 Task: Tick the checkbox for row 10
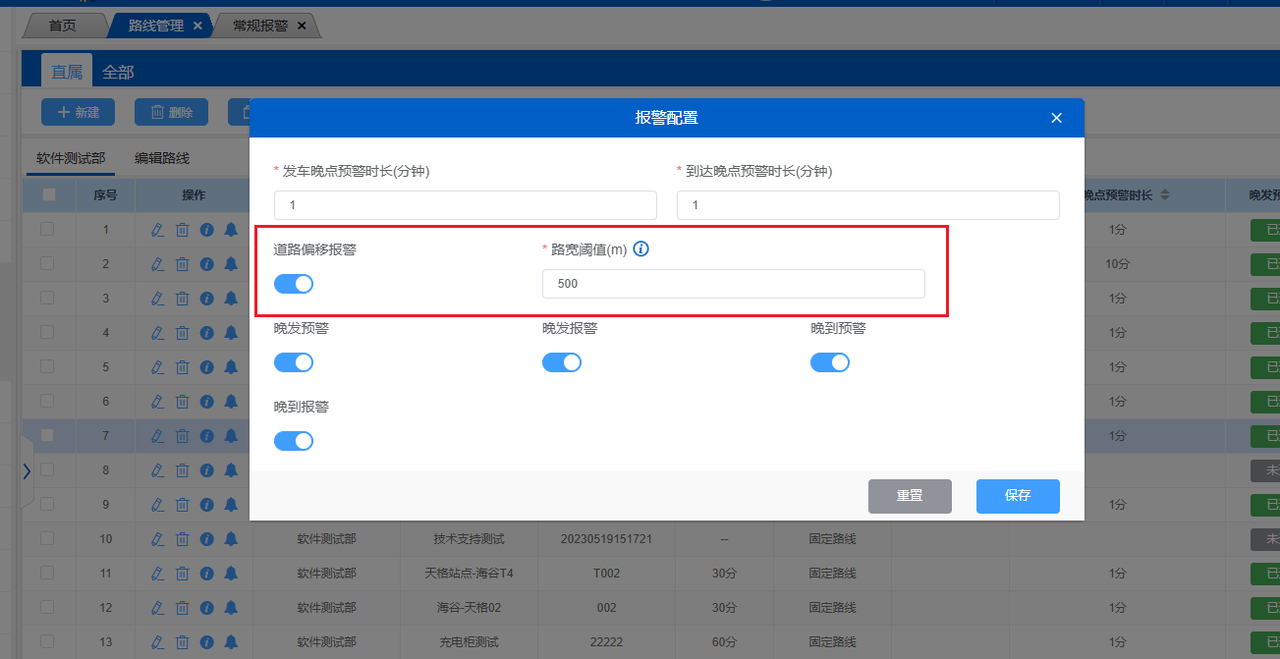tap(47, 539)
